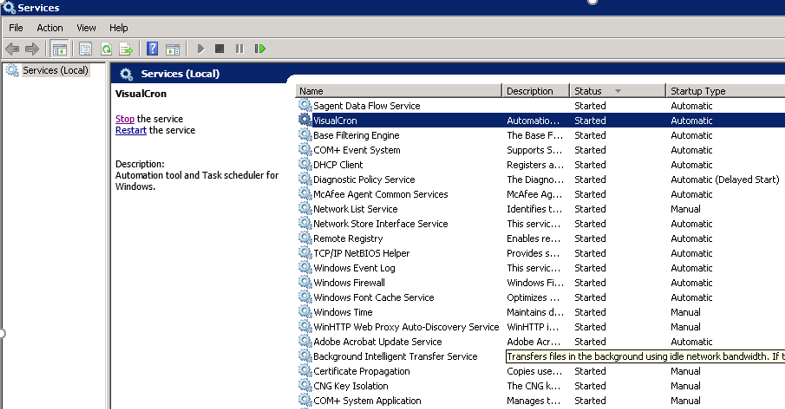Click the Properties toolbar icon
The image size is (785, 409).
(86, 48)
